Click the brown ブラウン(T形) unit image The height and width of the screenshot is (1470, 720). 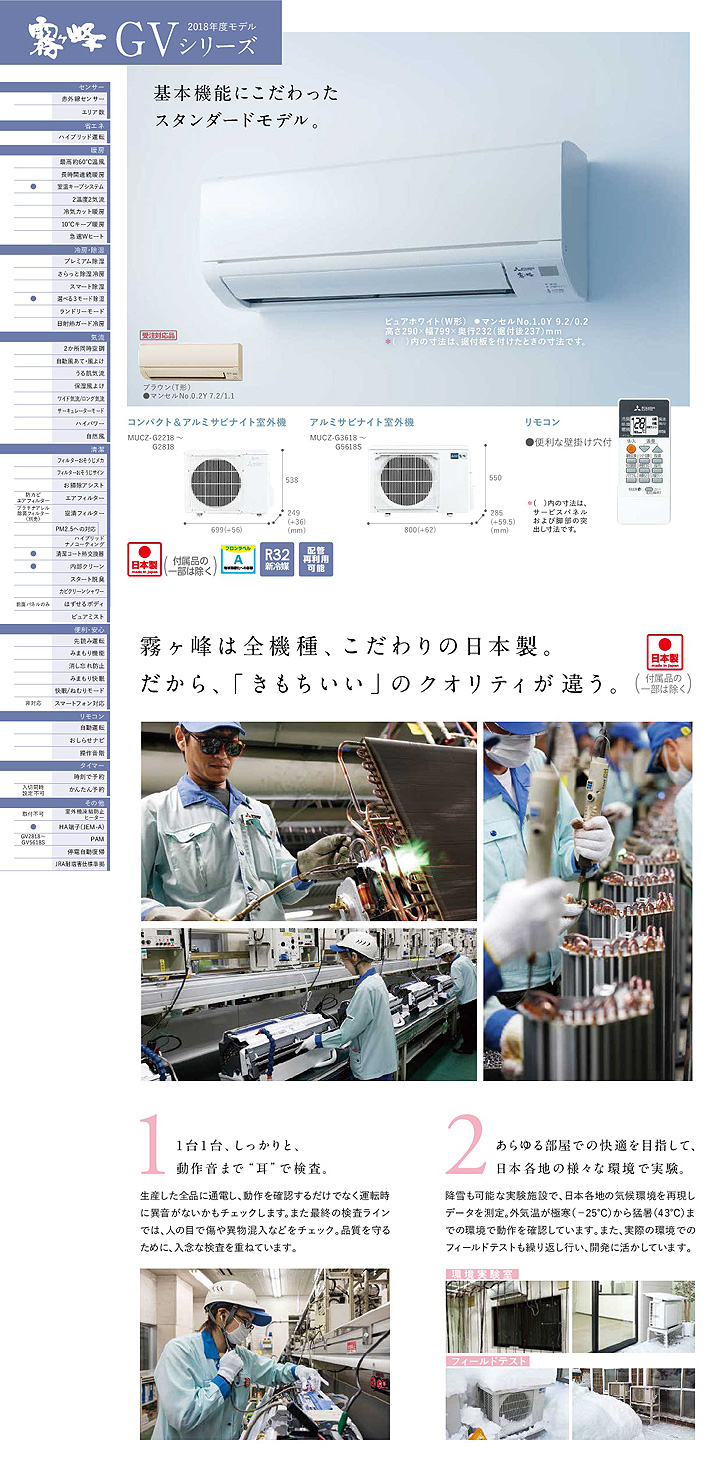[x=191, y=362]
